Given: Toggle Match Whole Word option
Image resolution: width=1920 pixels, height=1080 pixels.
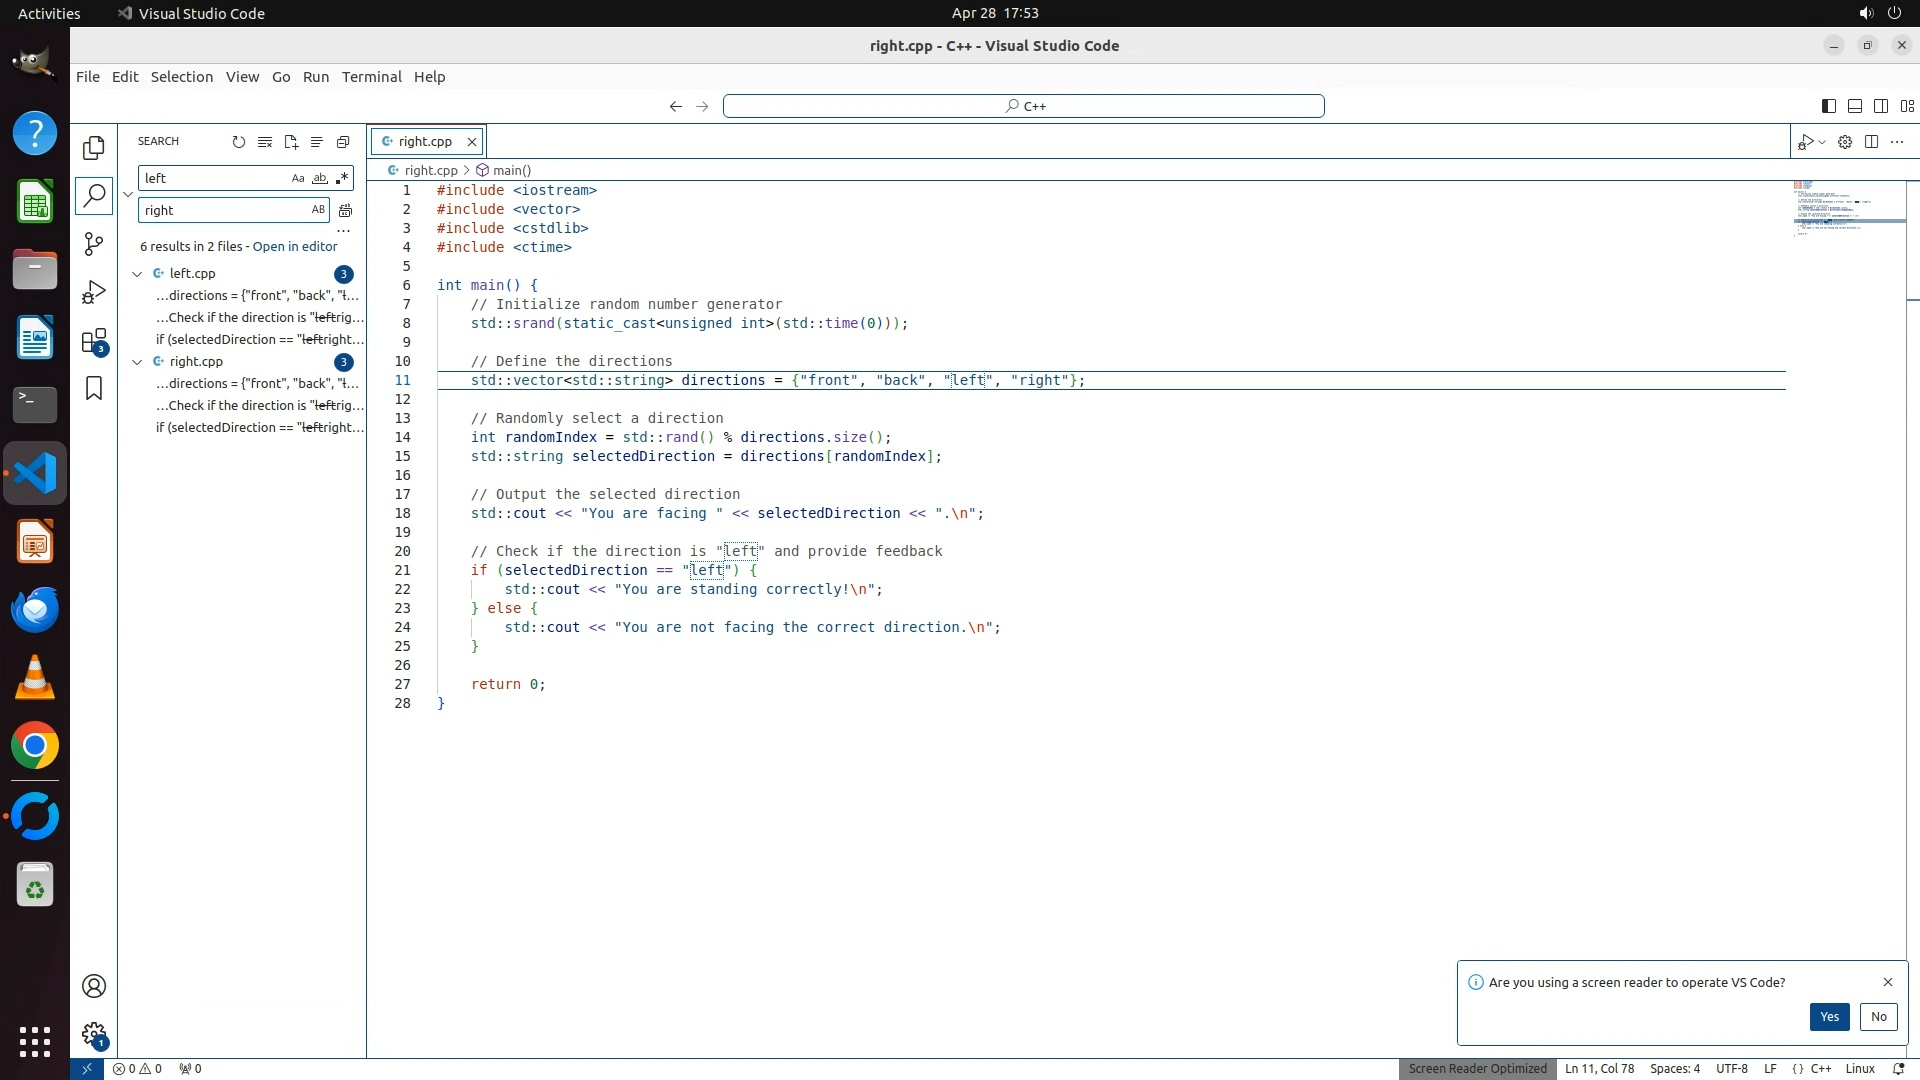Looking at the screenshot, I should [x=319, y=178].
